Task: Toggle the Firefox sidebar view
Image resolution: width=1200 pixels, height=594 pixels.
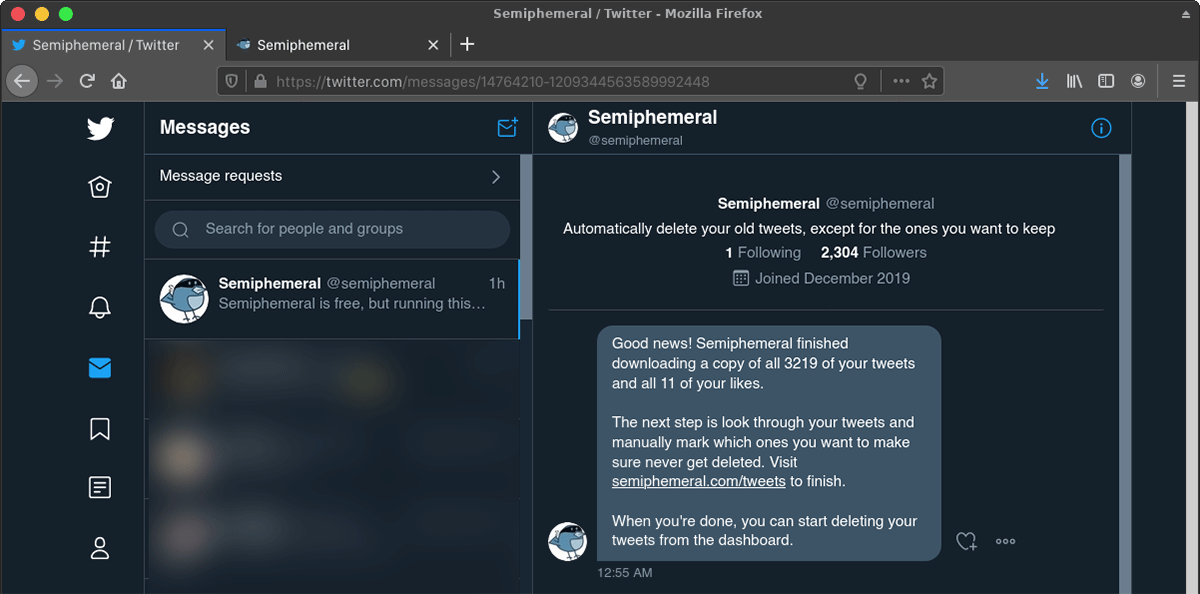Action: coord(1106,81)
